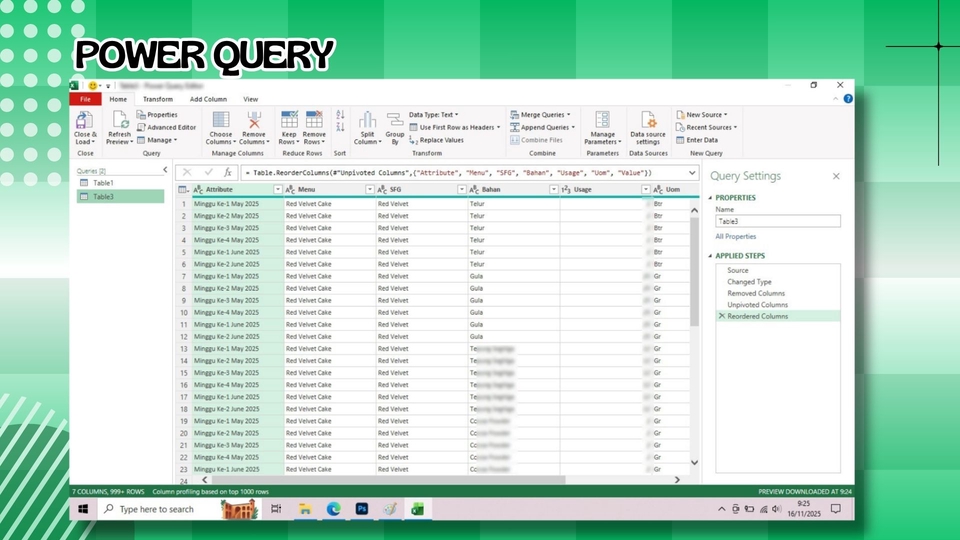Open Data source settings
Viewport: 960px width, 540px height.
coord(647,121)
